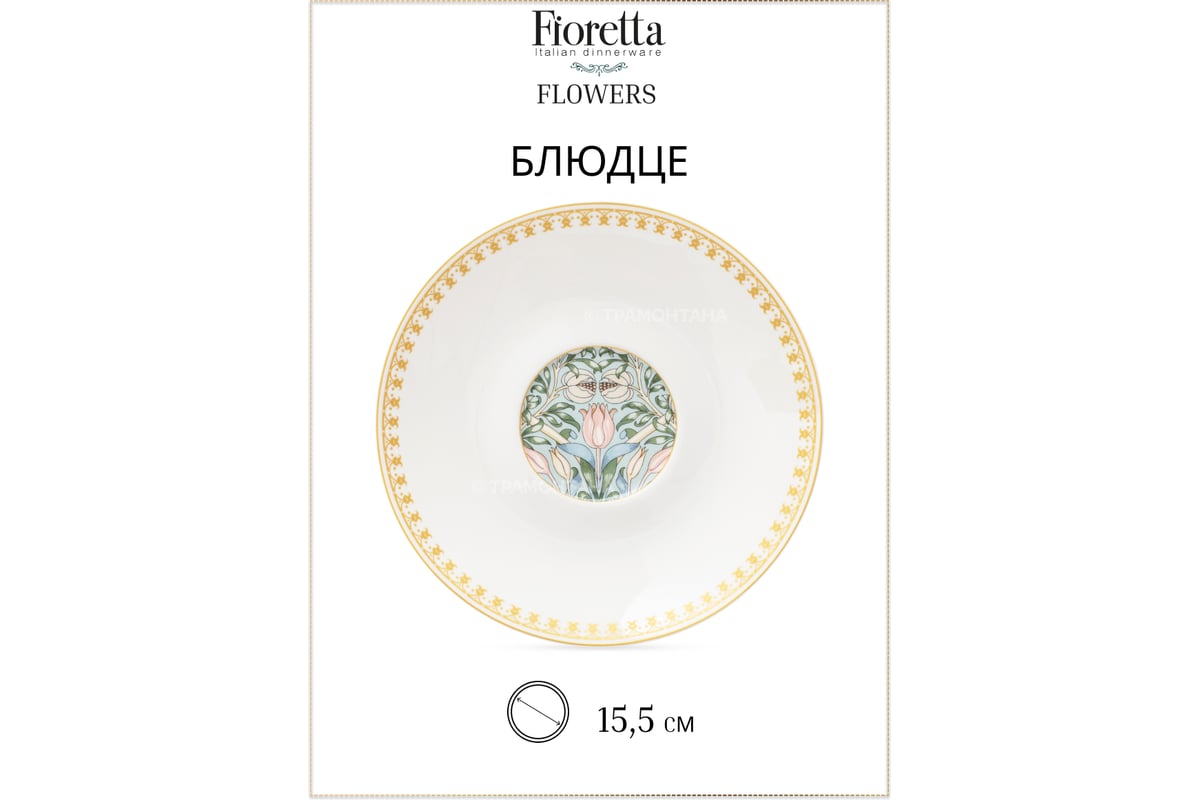The width and height of the screenshot is (1200, 800).
Task: Click the '15,5 см' size label
Action: [x=645, y=720]
